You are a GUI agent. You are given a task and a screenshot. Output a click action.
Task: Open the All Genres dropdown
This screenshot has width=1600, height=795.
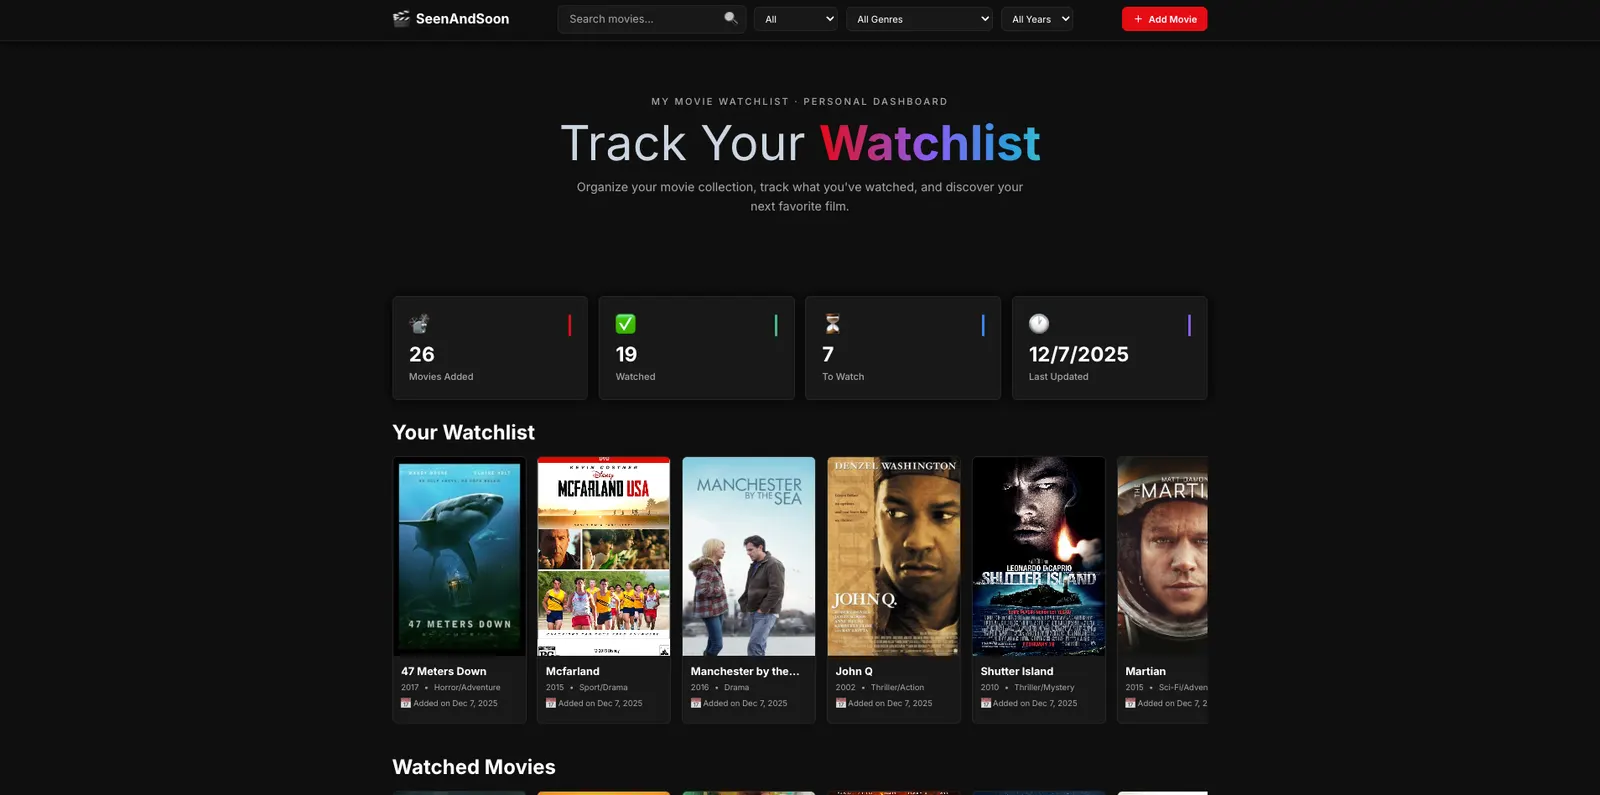(920, 19)
